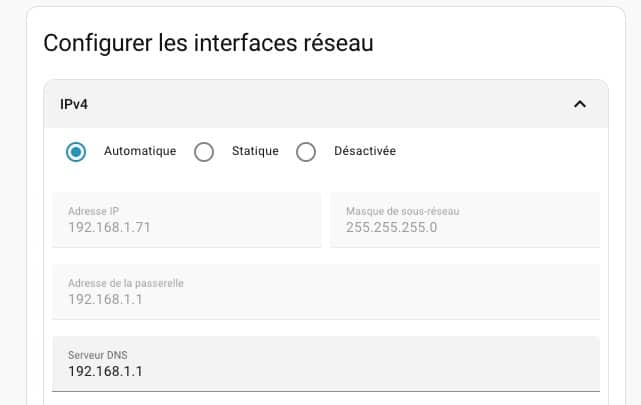Click the Configurer les interfaces réseau heading
Screen dimensions: 641x405
(208, 43)
